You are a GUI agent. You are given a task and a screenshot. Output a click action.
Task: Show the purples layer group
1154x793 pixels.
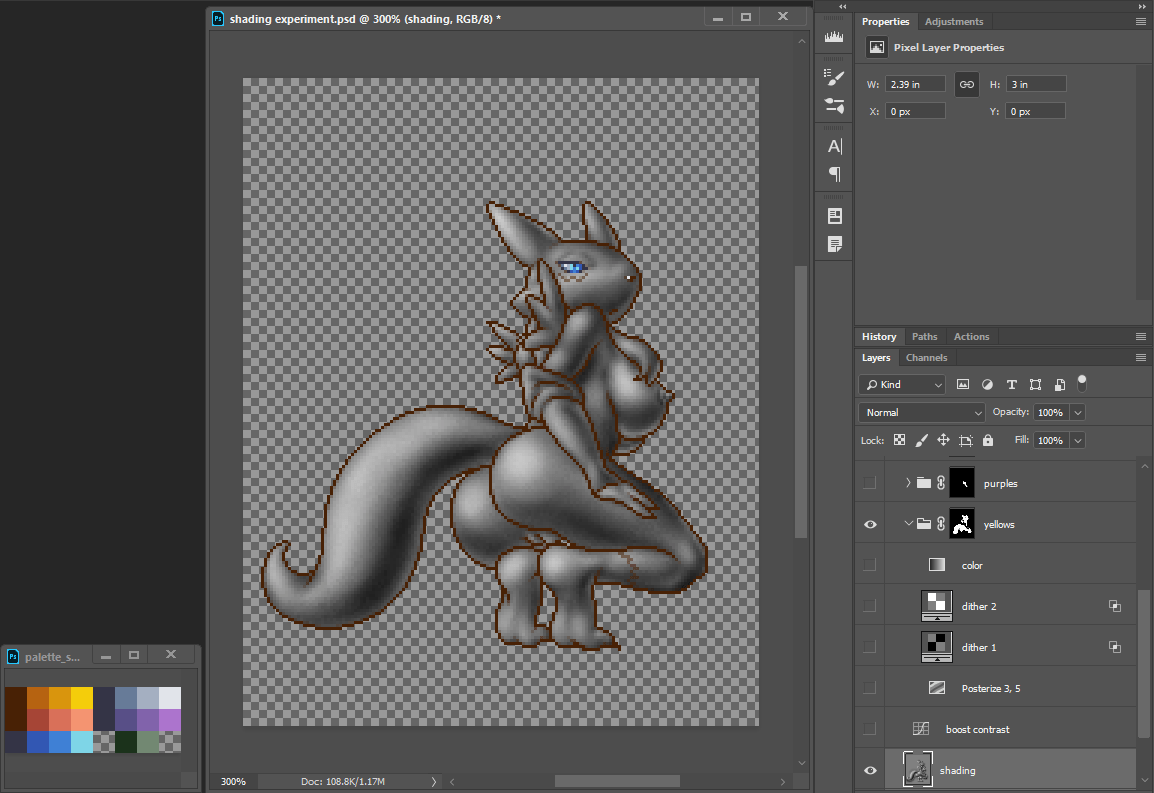[870, 483]
